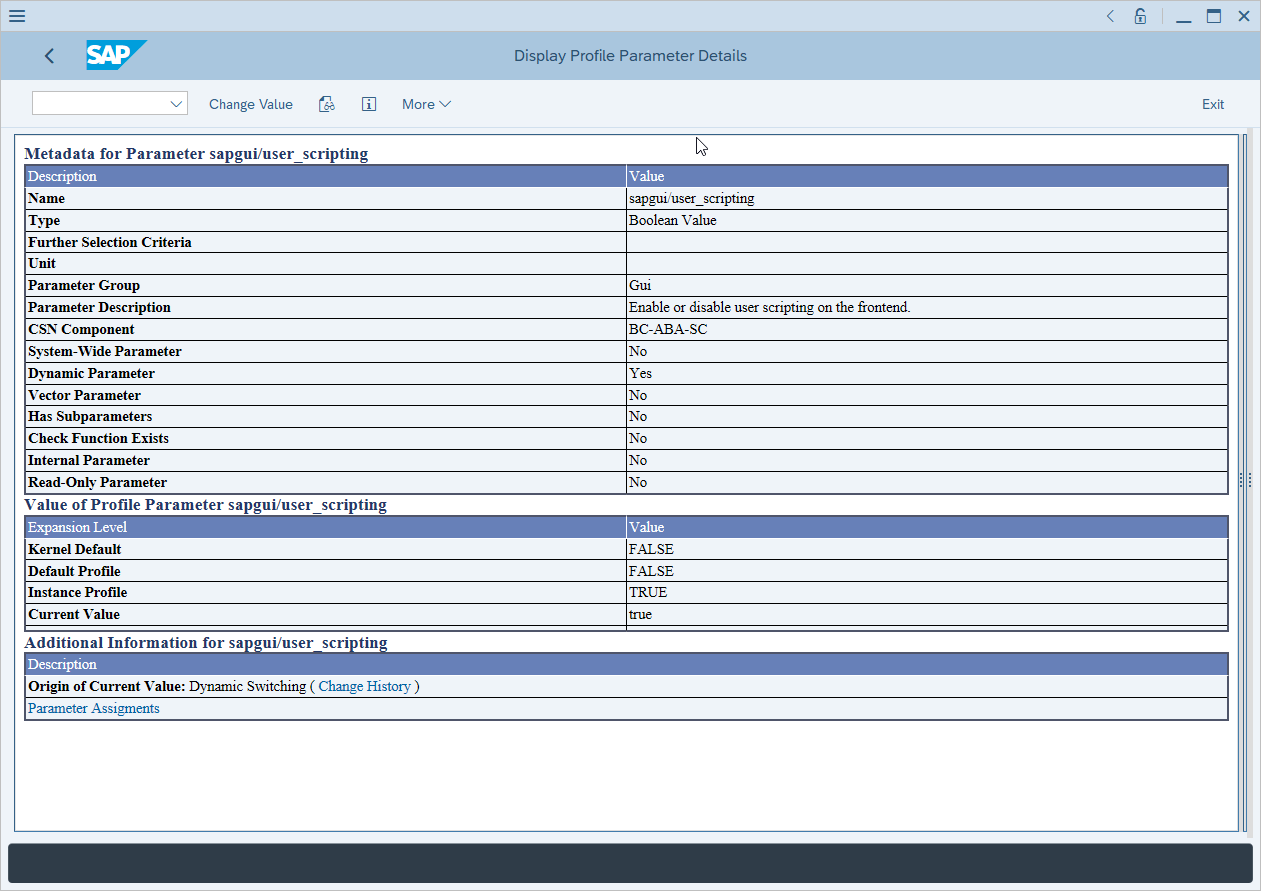1261x891 pixels.
Task: Click the back arrow beside the SAP logo
Action: [49, 56]
